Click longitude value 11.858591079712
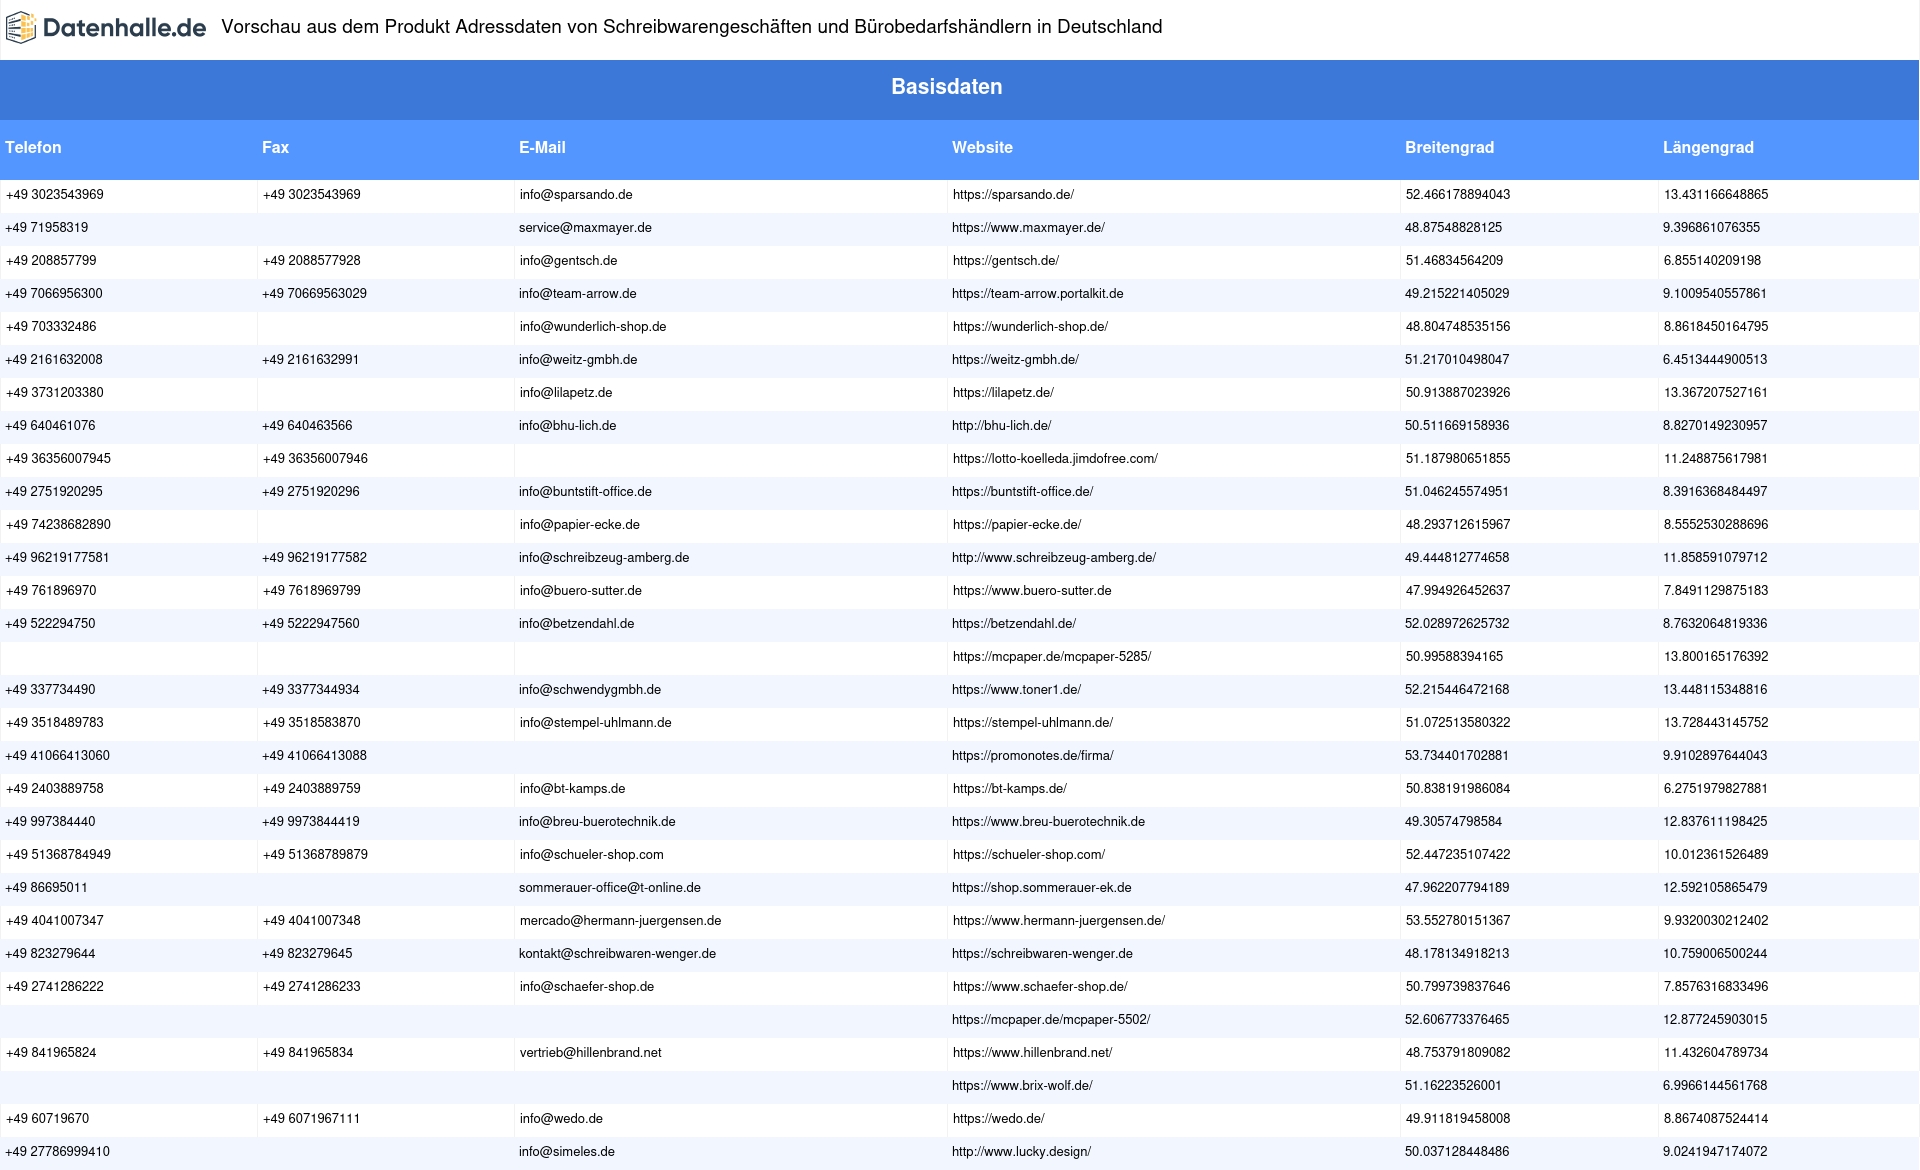 pyautogui.click(x=1715, y=558)
